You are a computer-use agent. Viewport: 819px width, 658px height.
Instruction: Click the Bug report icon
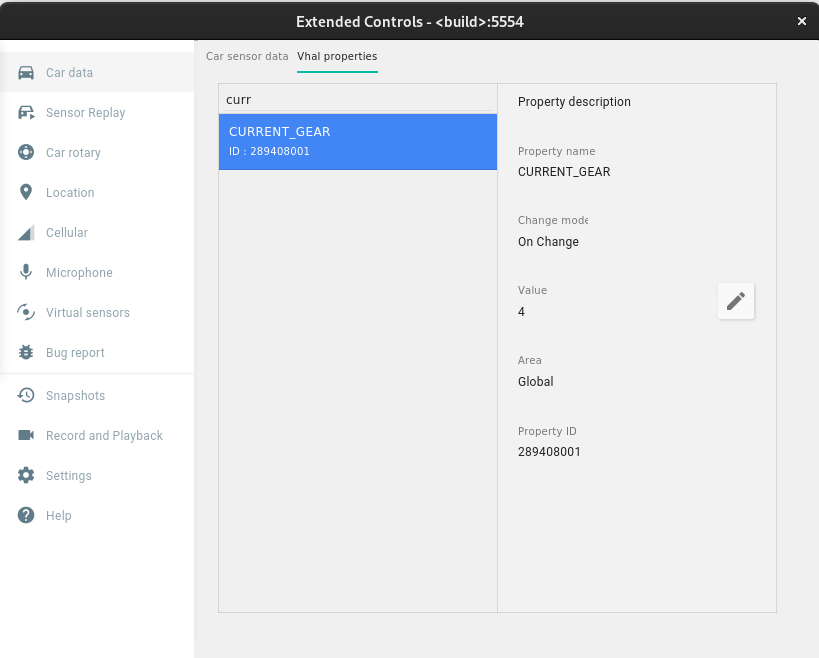26,353
